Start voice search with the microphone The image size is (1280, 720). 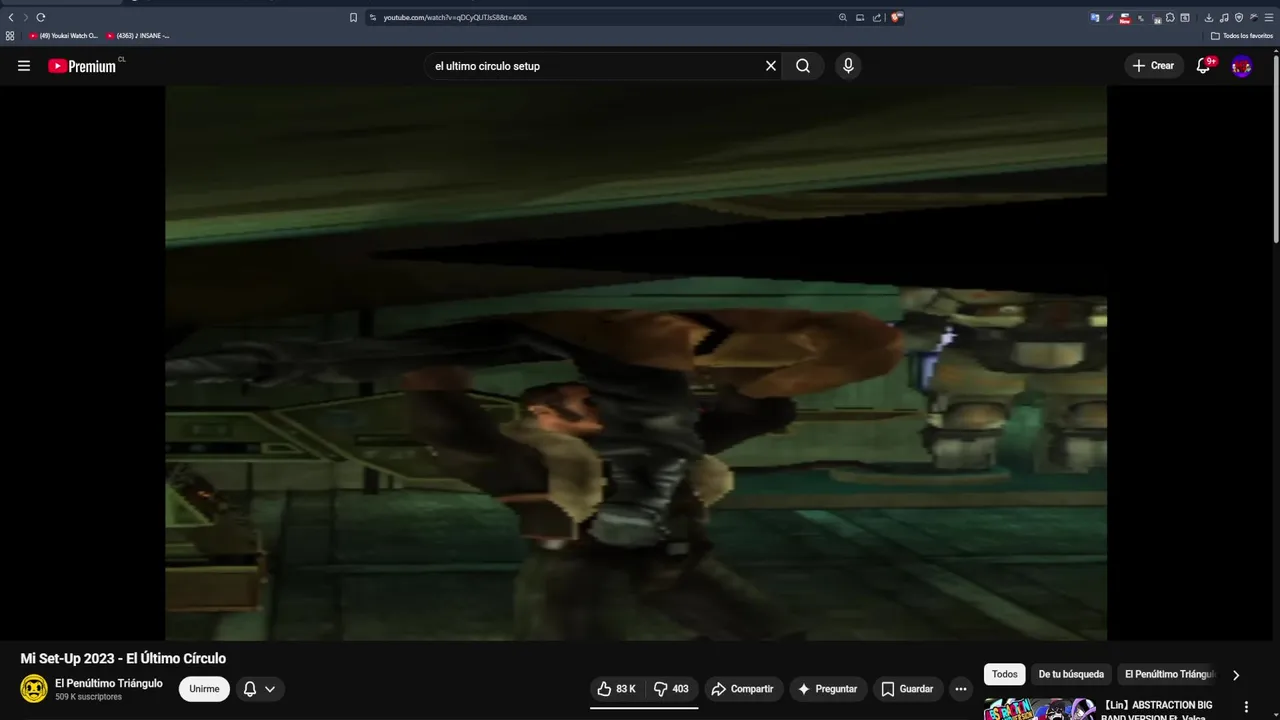coord(848,66)
